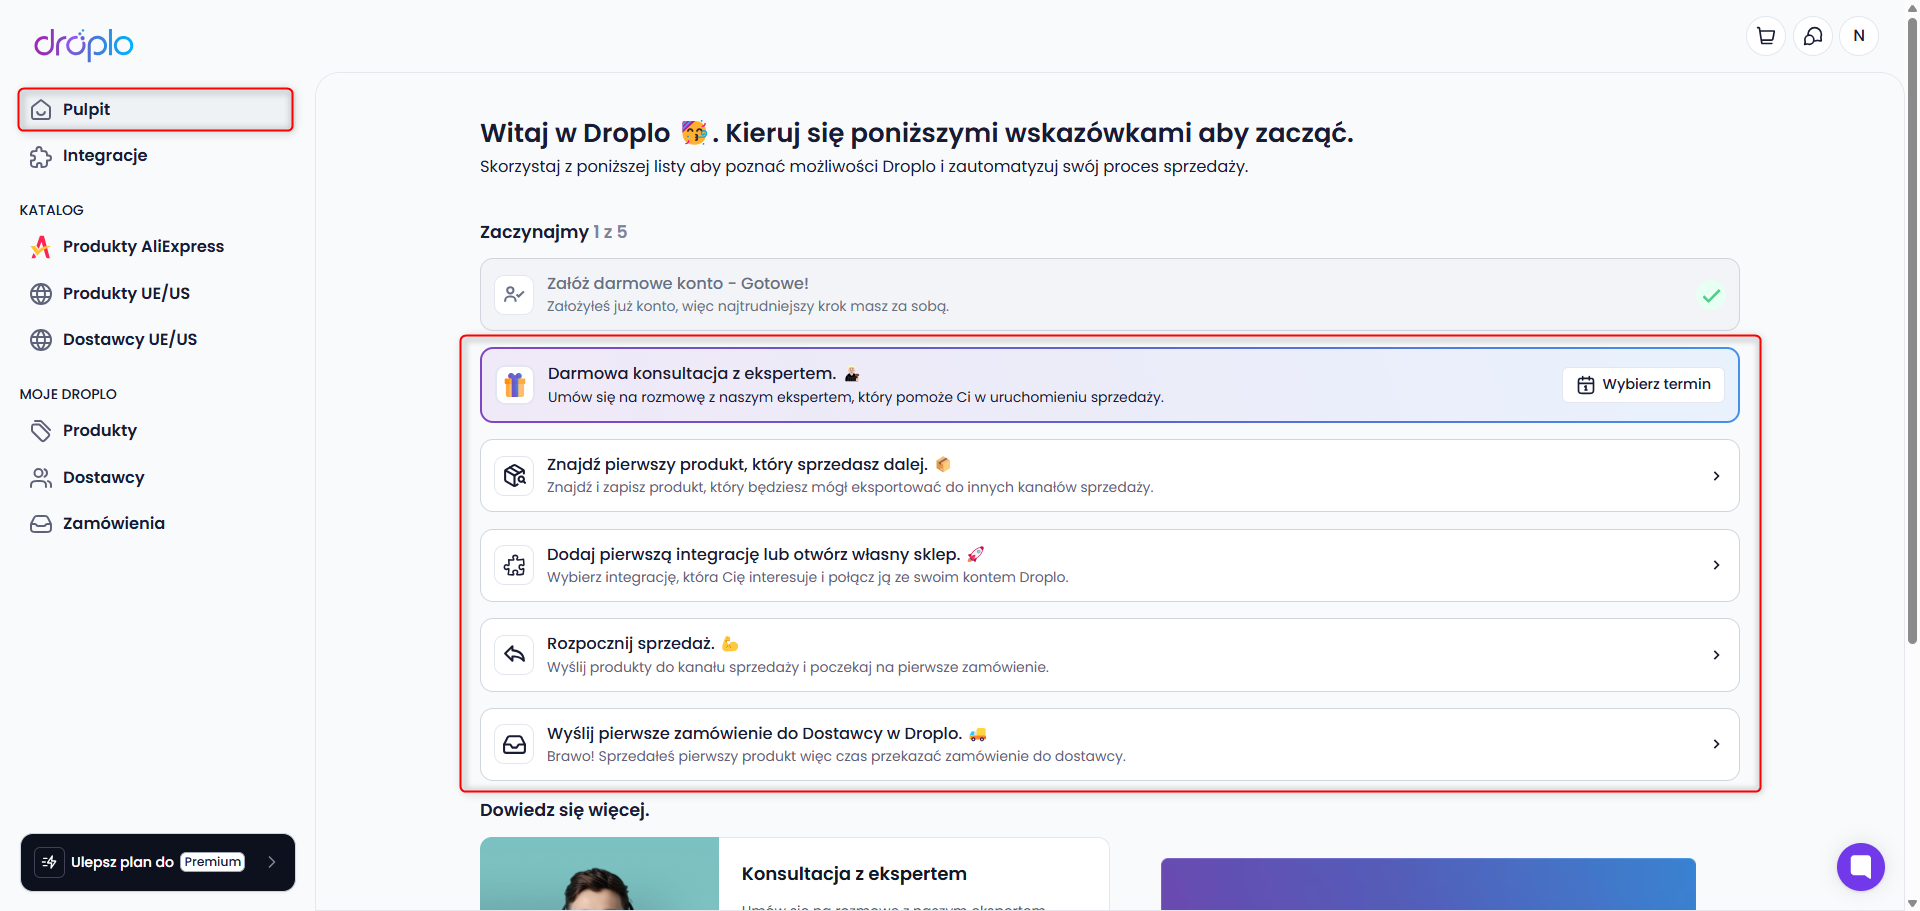Click the 'Zaczynajmy 1 z 5' progress text
Image resolution: width=1920 pixels, height=911 pixels.
(554, 232)
